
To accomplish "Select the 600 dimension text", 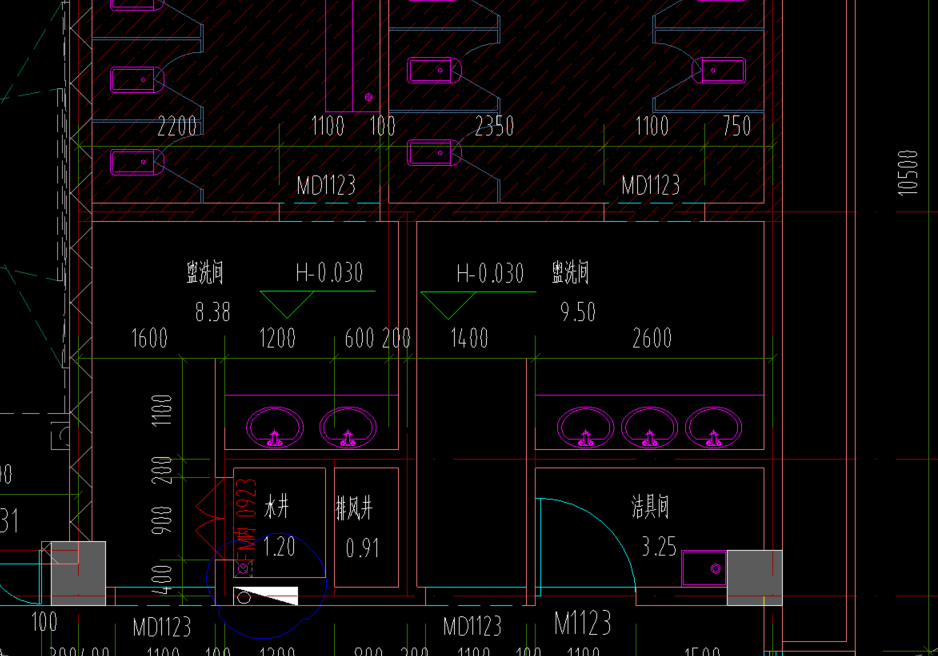I will 360,338.
